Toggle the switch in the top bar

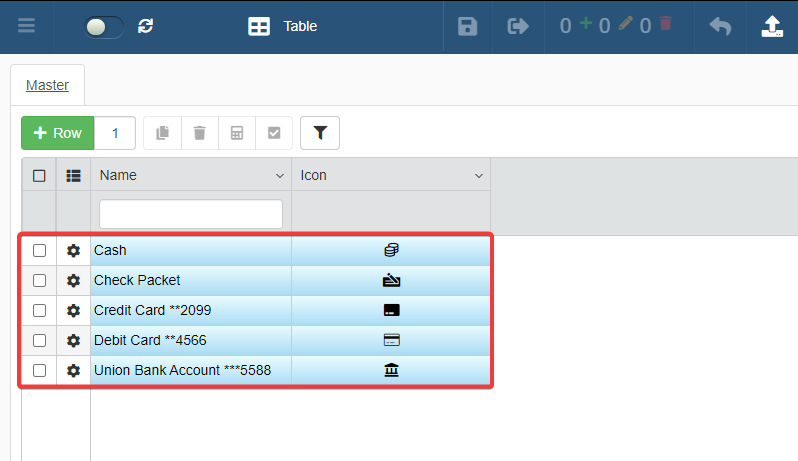[104, 27]
